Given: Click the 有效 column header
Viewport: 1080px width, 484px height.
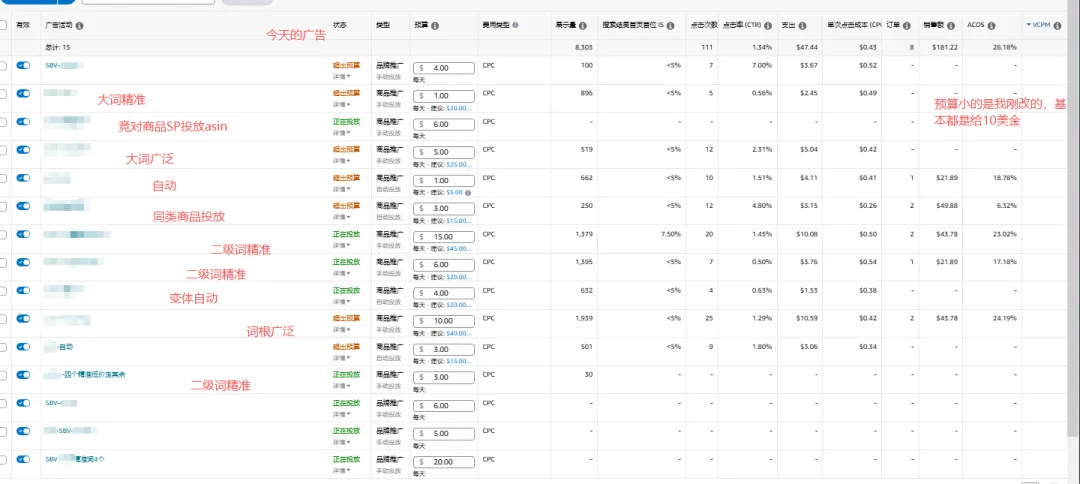Looking at the screenshot, I should 23,25.
